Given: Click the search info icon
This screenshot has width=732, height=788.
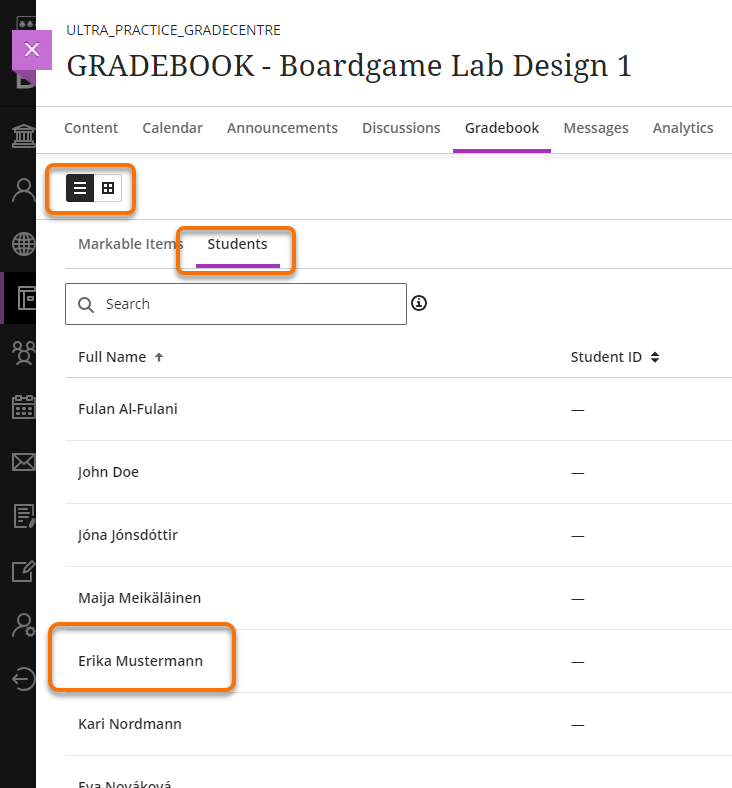Looking at the screenshot, I should tap(419, 303).
